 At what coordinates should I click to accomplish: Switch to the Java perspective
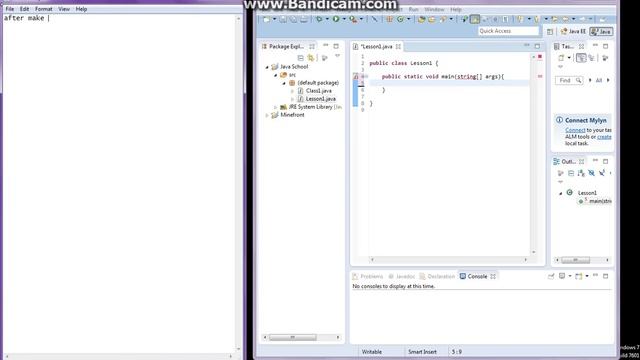pos(601,31)
